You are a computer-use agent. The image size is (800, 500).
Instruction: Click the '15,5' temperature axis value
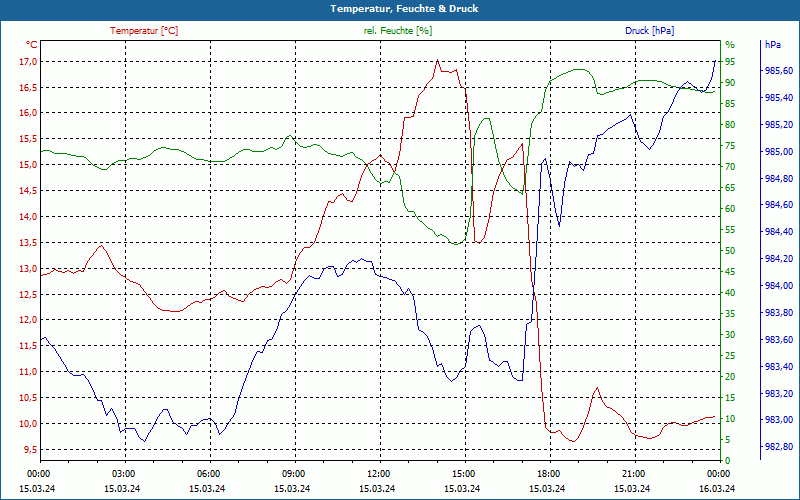click(x=29, y=139)
